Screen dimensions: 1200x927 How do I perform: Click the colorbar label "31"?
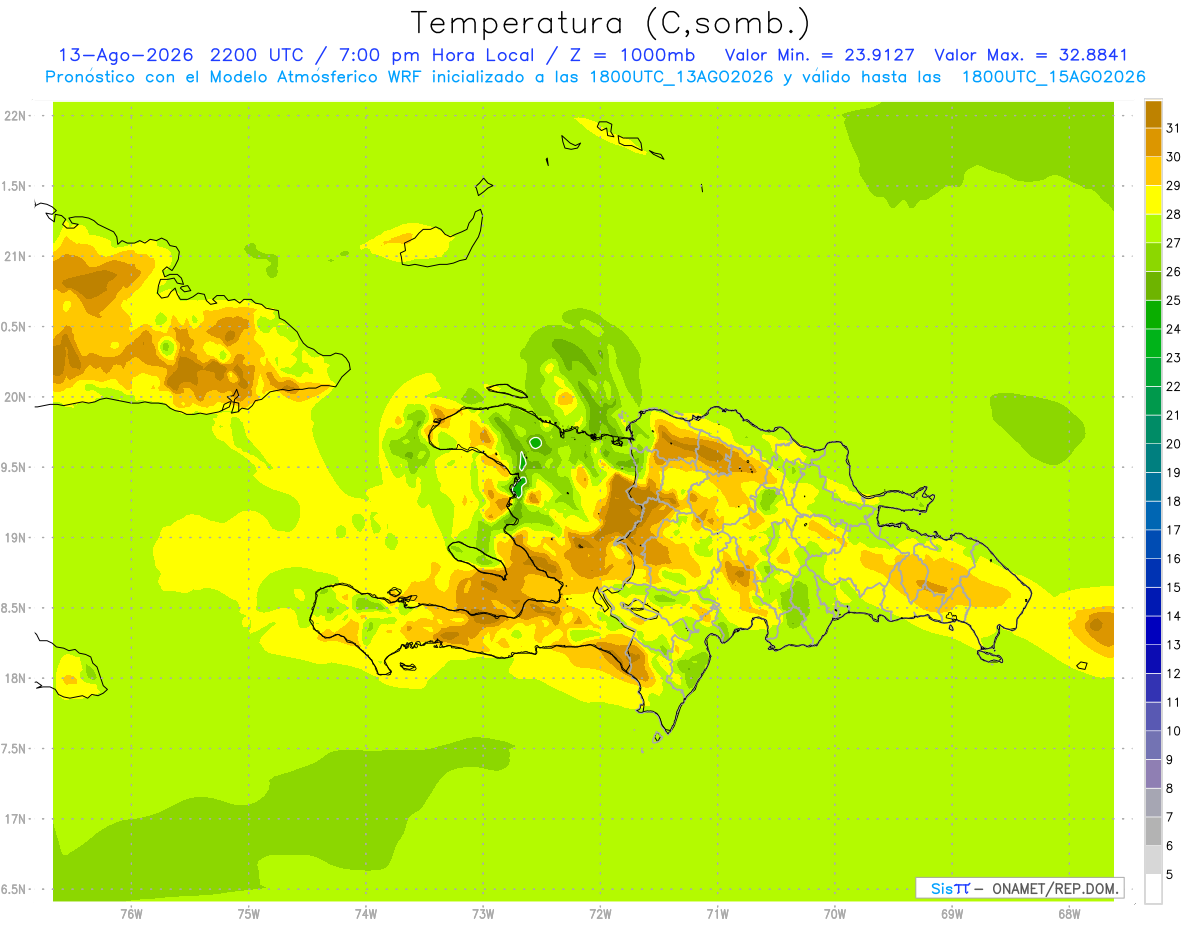[1174, 128]
